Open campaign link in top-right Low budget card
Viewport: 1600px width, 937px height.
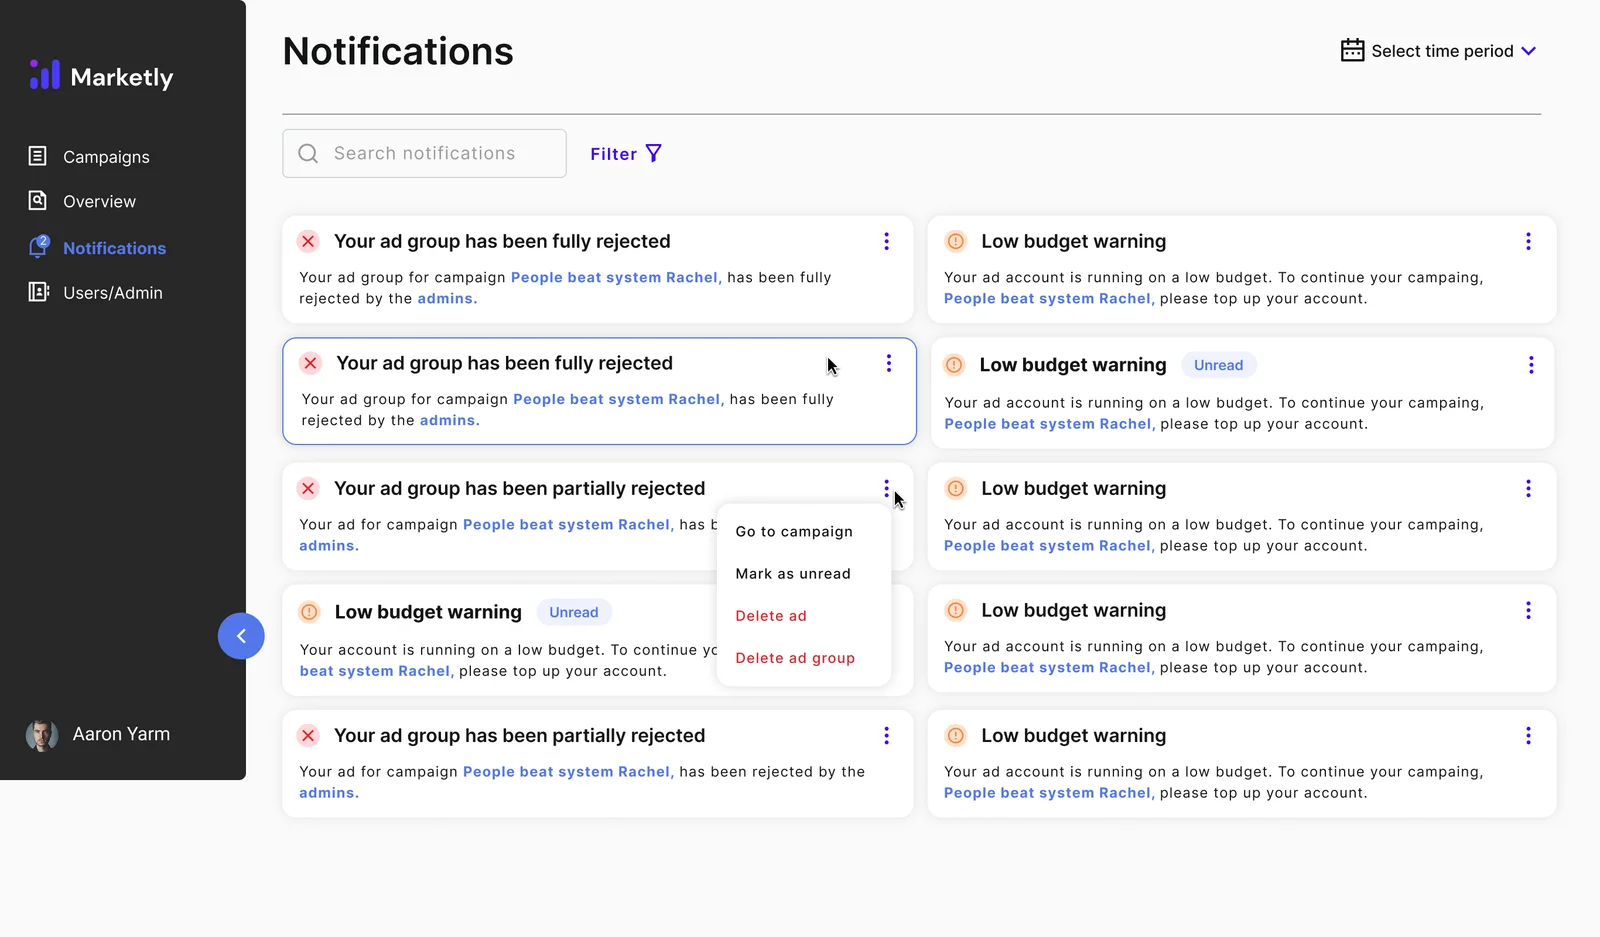coord(1049,299)
